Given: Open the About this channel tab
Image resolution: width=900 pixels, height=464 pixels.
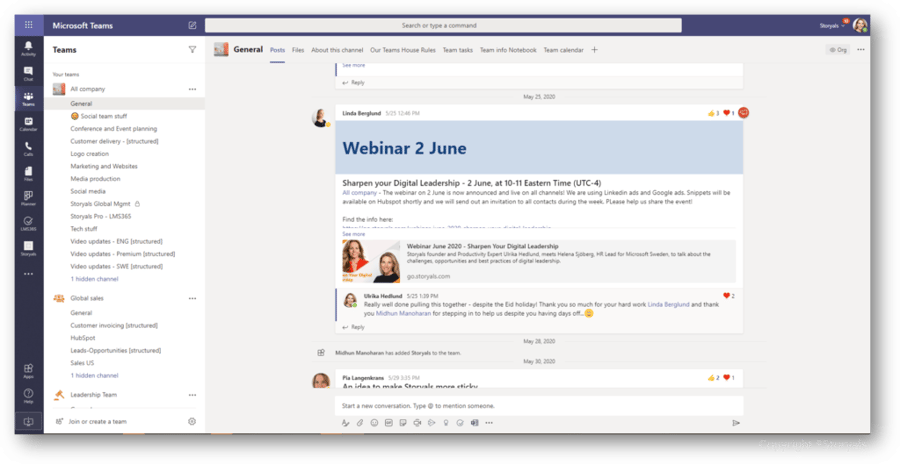Looking at the screenshot, I should 337,50.
